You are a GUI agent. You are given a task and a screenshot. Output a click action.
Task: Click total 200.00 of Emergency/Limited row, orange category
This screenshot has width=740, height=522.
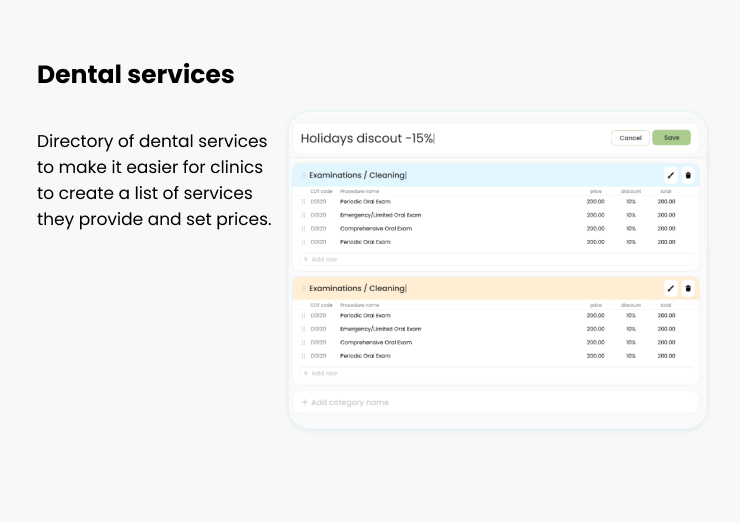click(666, 329)
